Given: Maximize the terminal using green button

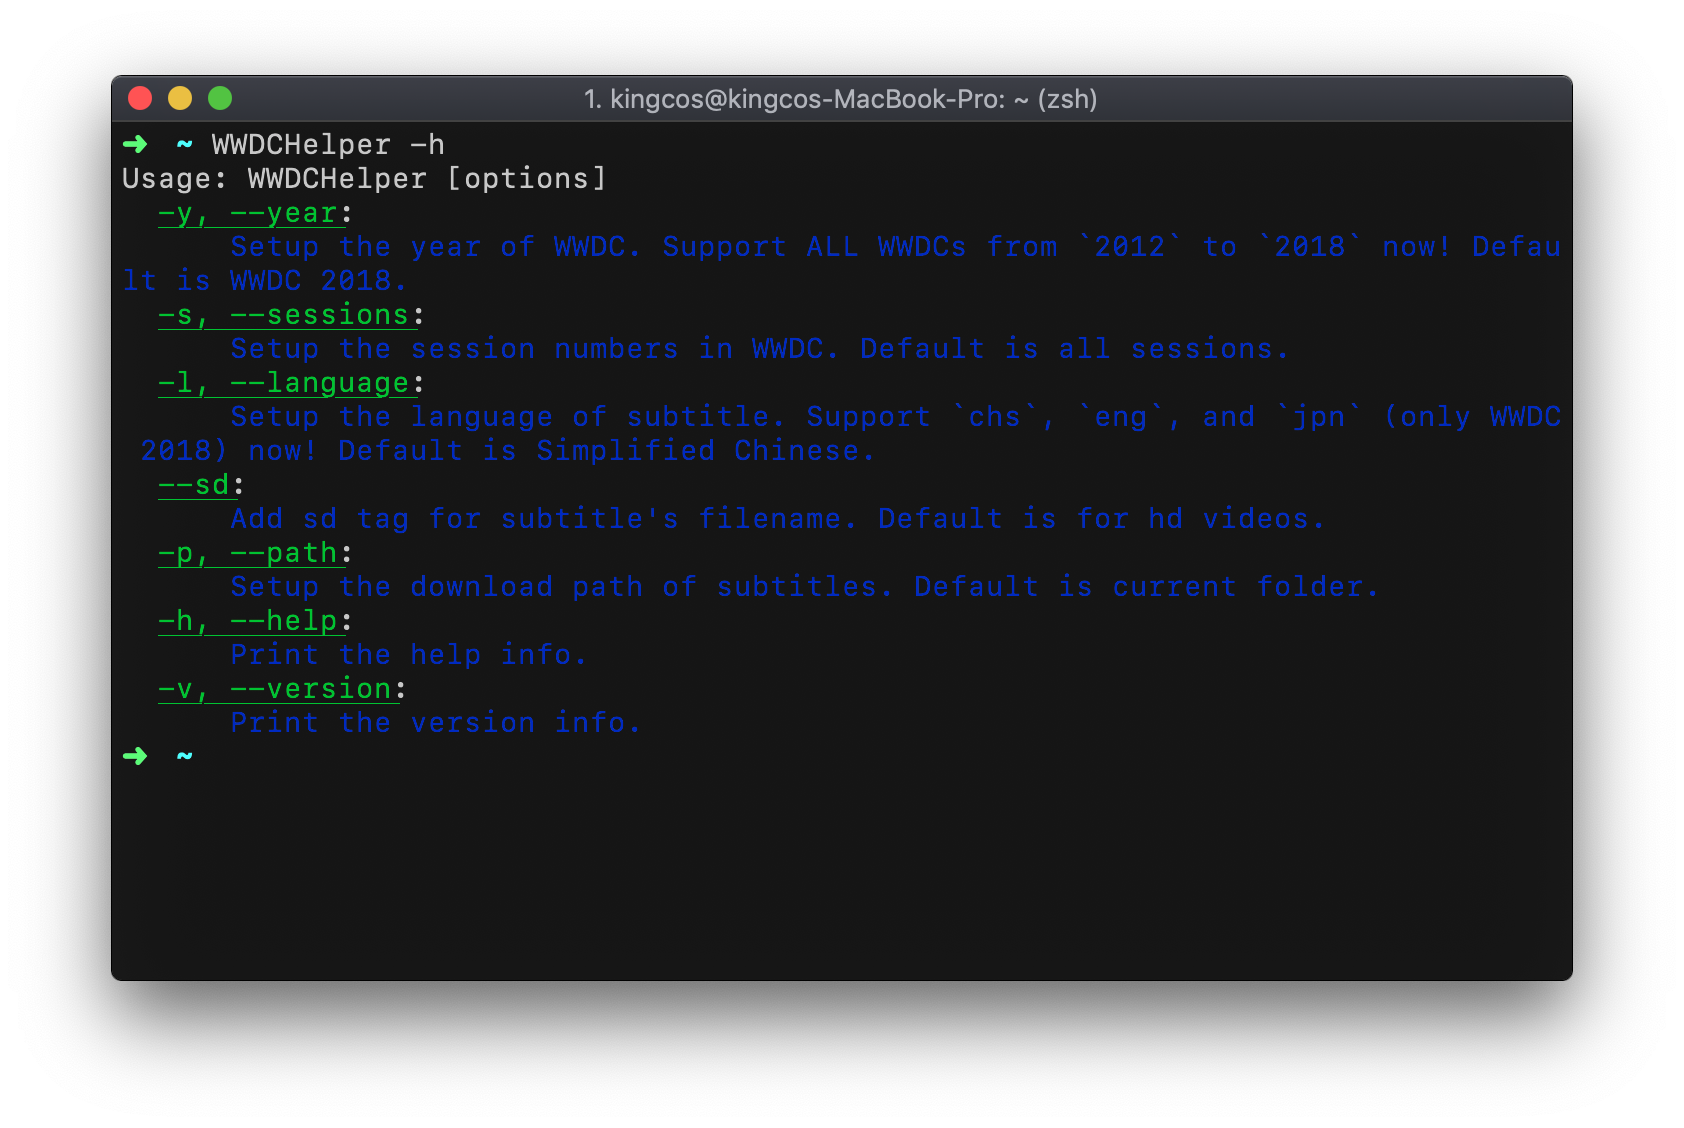Looking at the screenshot, I should (x=220, y=98).
